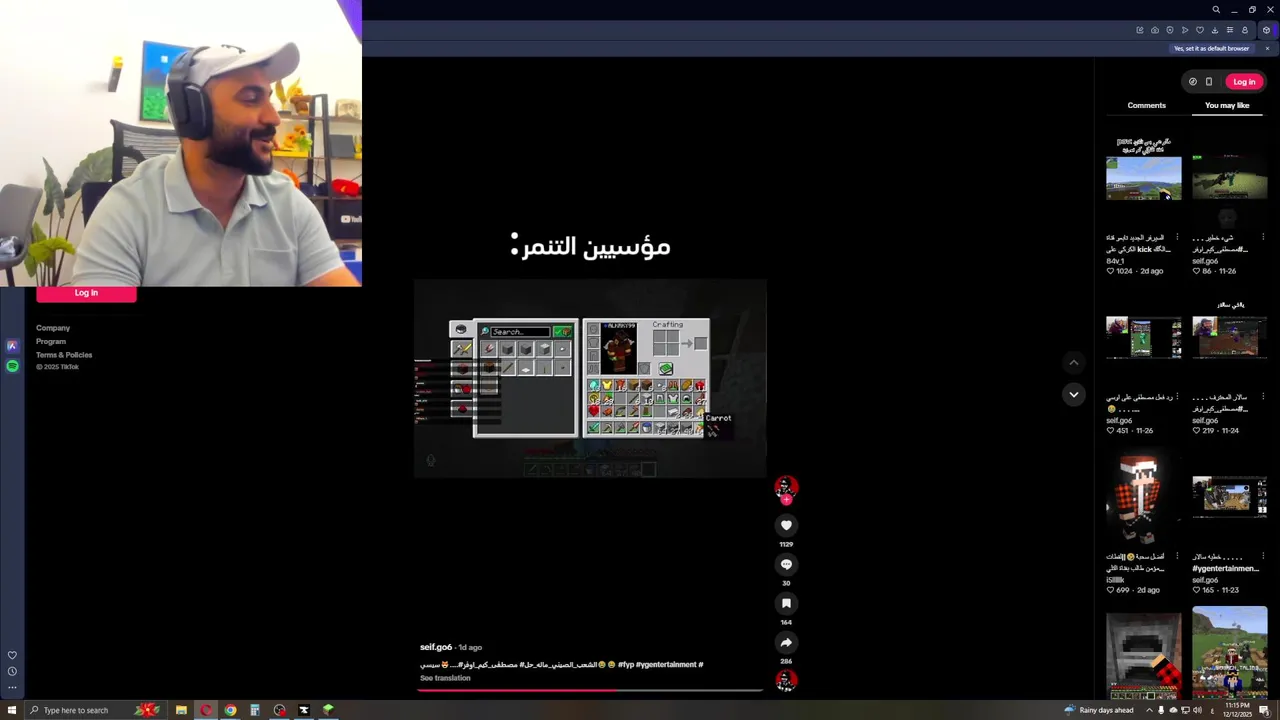
Task: Open File Explorer from the taskbar
Action: [x=181, y=710]
